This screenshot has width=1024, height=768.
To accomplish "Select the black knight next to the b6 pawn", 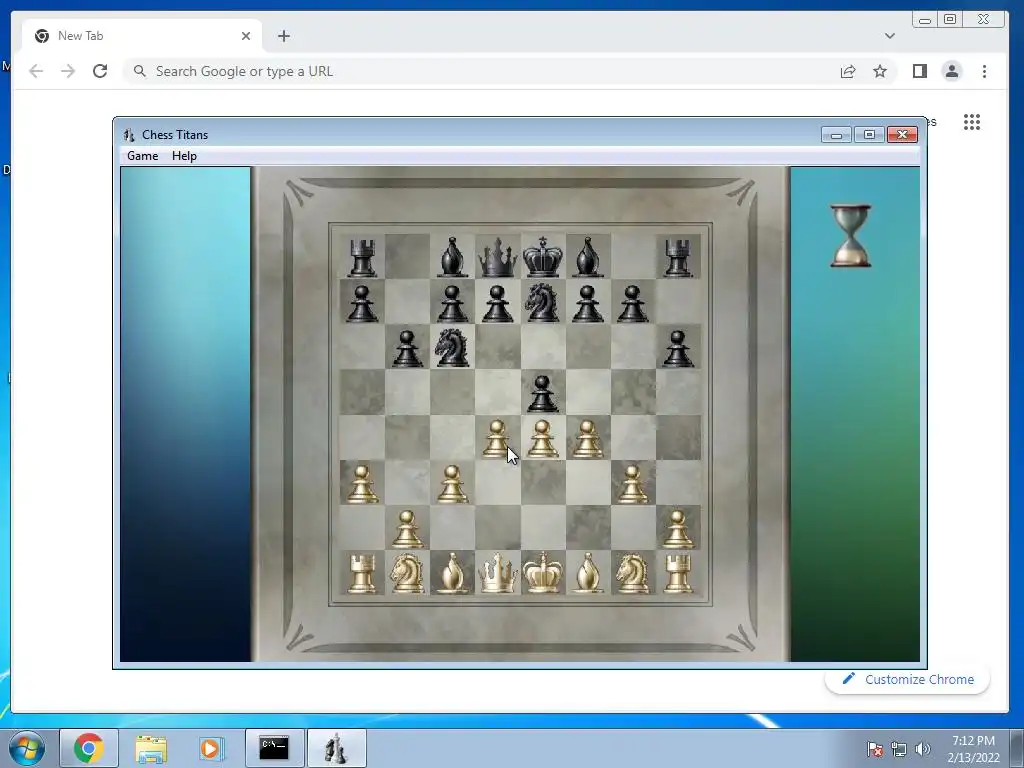I will click(x=452, y=347).
